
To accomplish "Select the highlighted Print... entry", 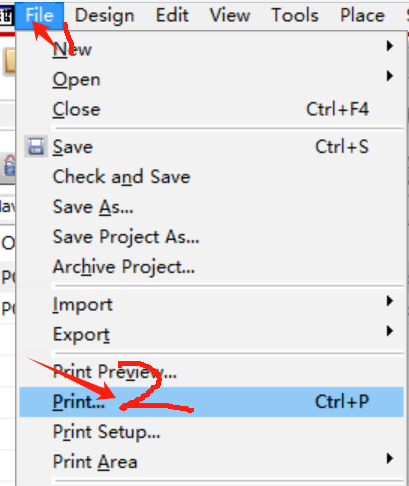I will pos(211,402).
